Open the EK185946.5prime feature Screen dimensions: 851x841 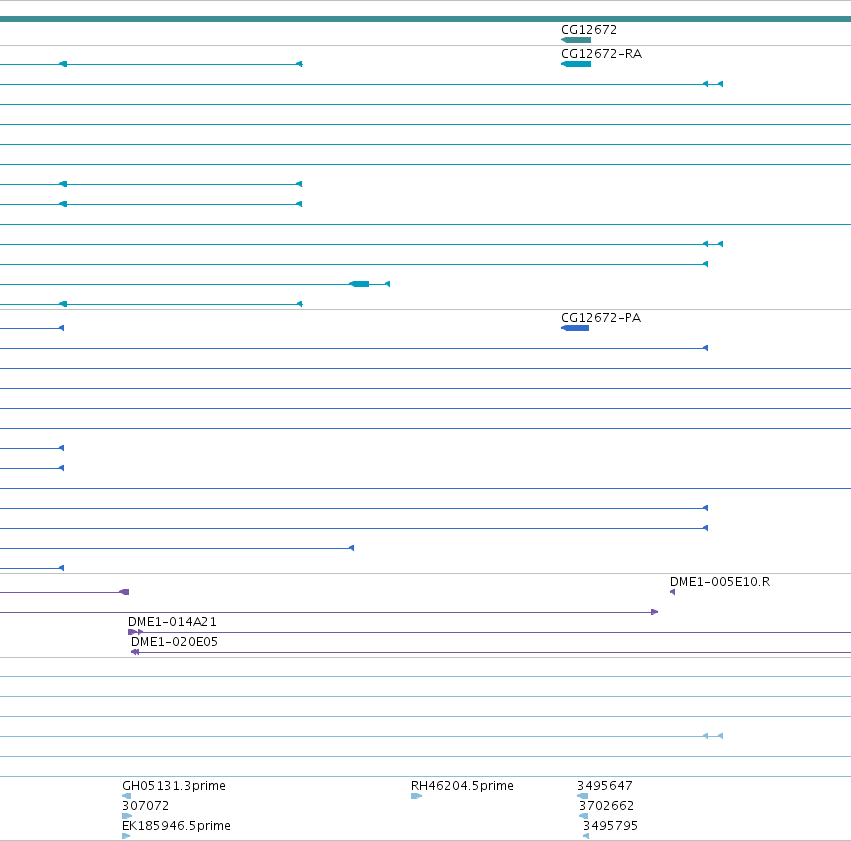(x=126, y=836)
